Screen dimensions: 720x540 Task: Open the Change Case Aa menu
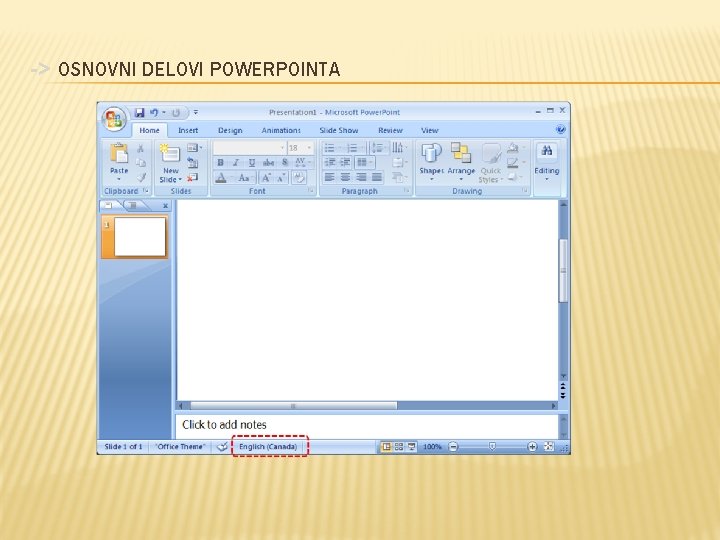coord(245,178)
